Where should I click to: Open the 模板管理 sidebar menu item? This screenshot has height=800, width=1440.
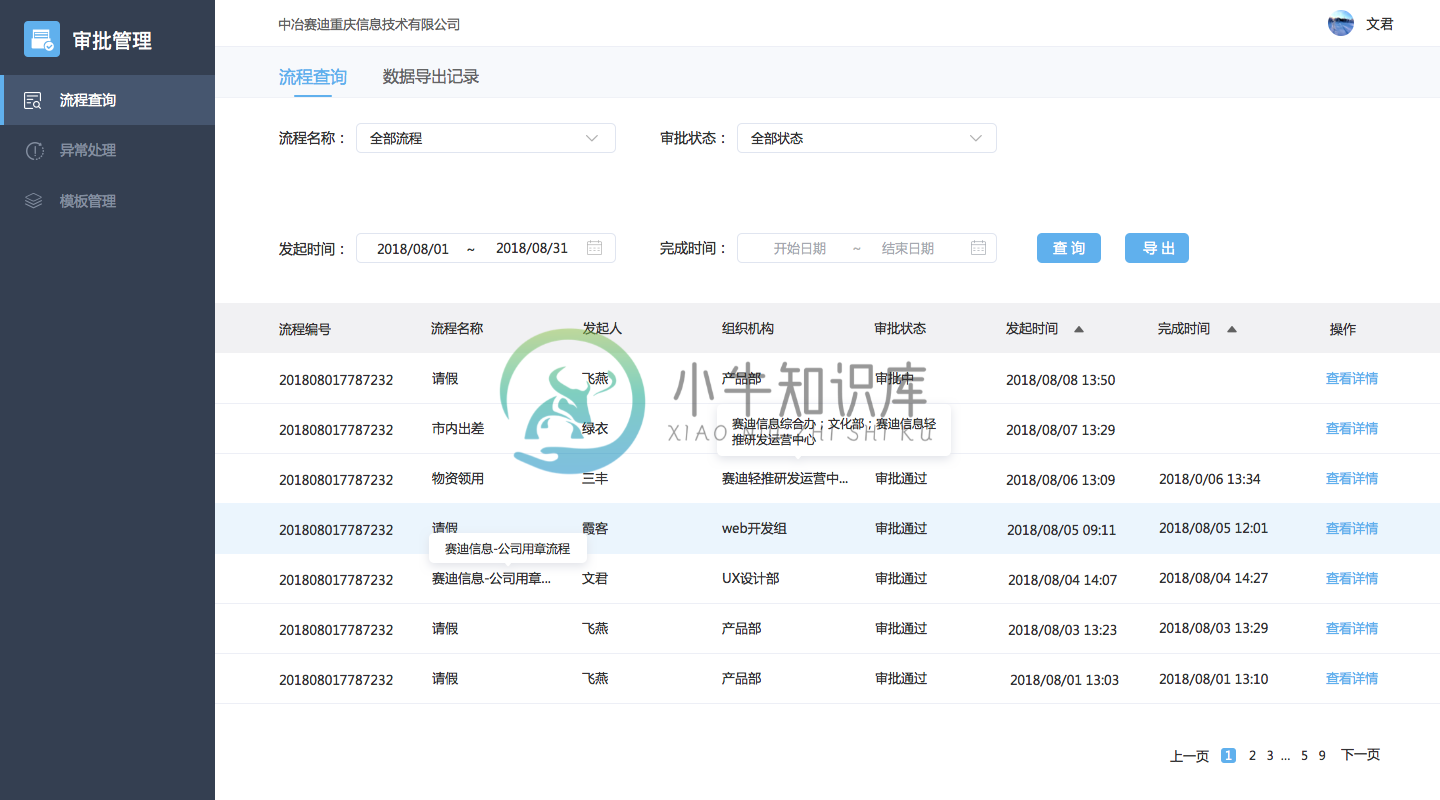pos(107,201)
